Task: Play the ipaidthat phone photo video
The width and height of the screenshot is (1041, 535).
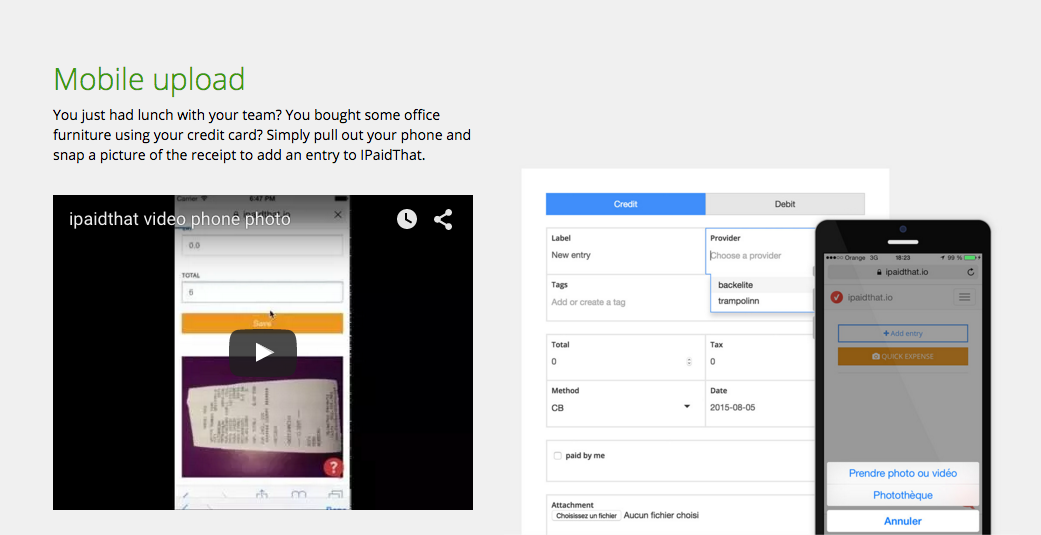Action: 263,352
